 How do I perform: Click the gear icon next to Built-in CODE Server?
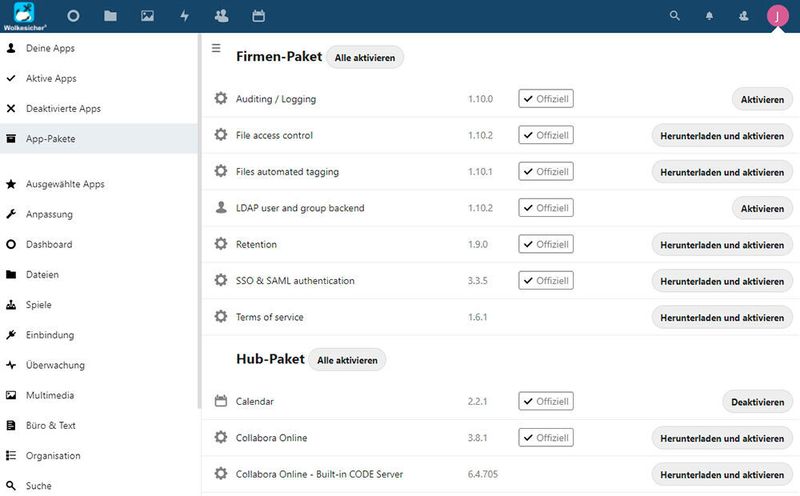pyautogui.click(x=221, y=474)
